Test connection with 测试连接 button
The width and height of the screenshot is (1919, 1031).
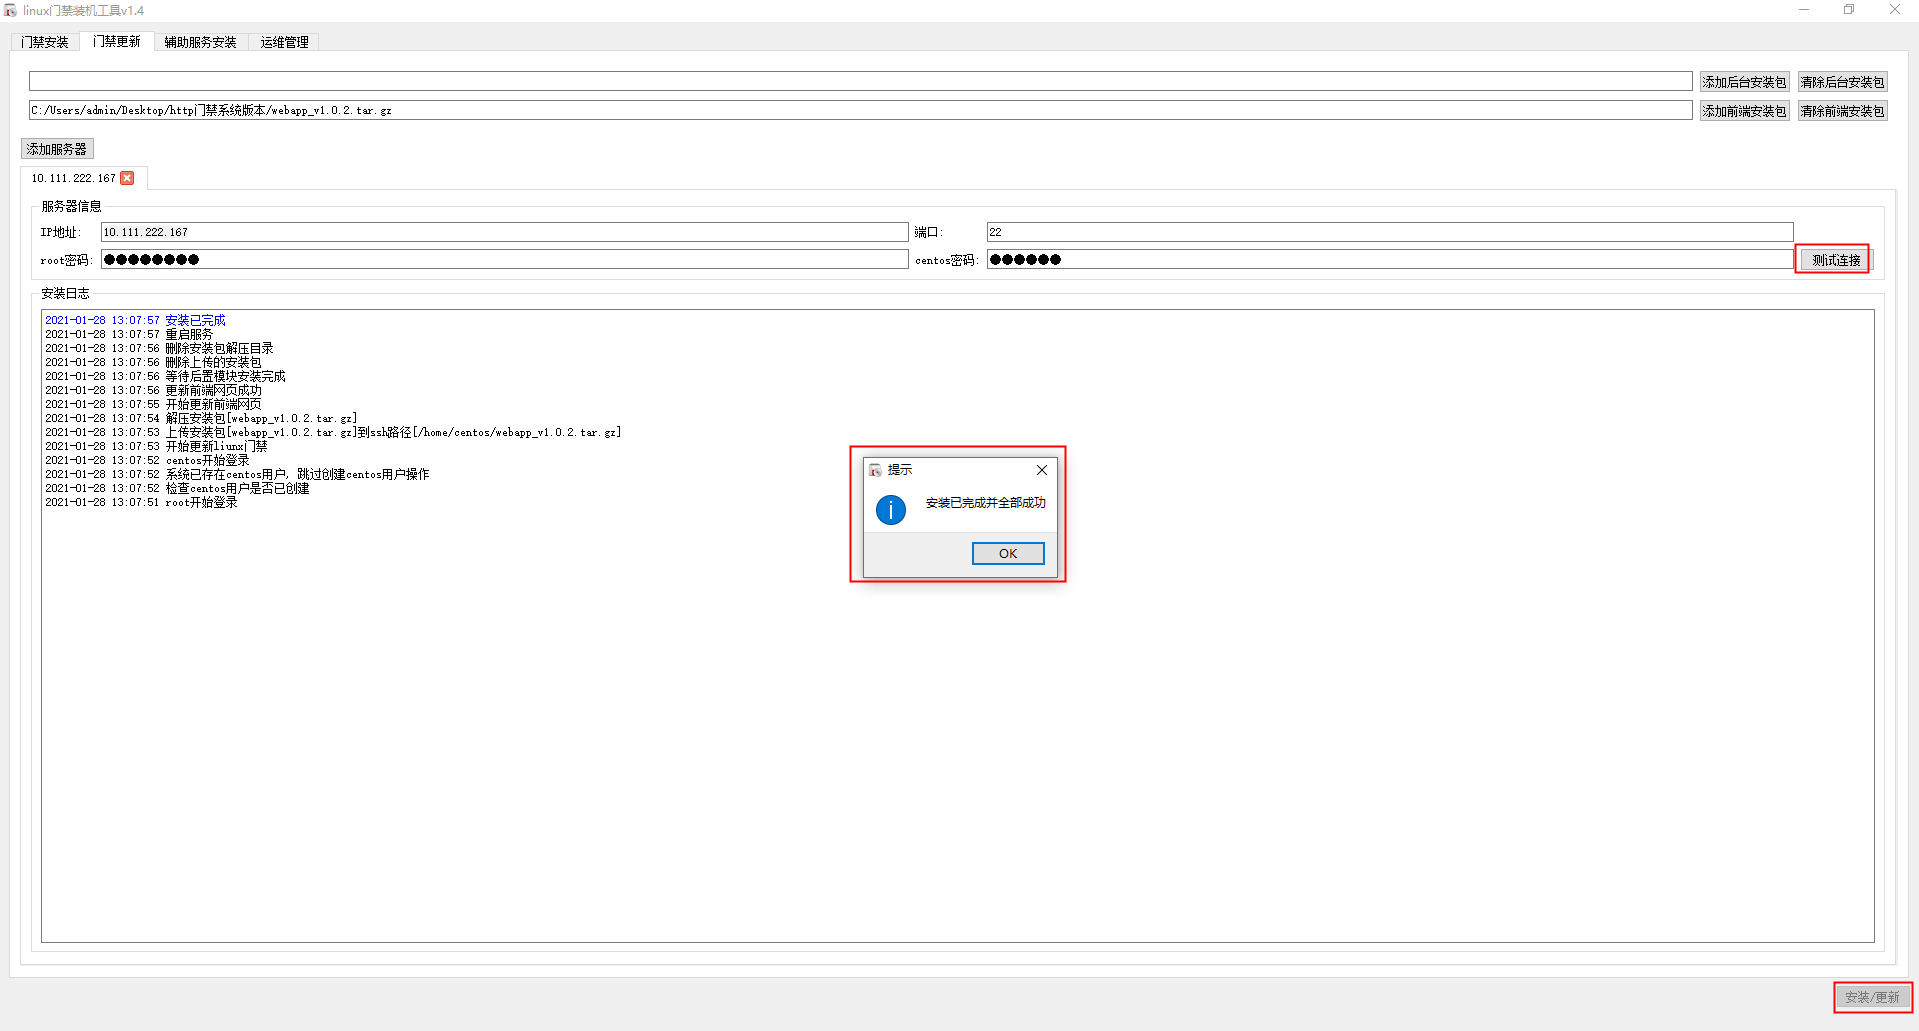pyautogui.click(x=1836, y=260)
